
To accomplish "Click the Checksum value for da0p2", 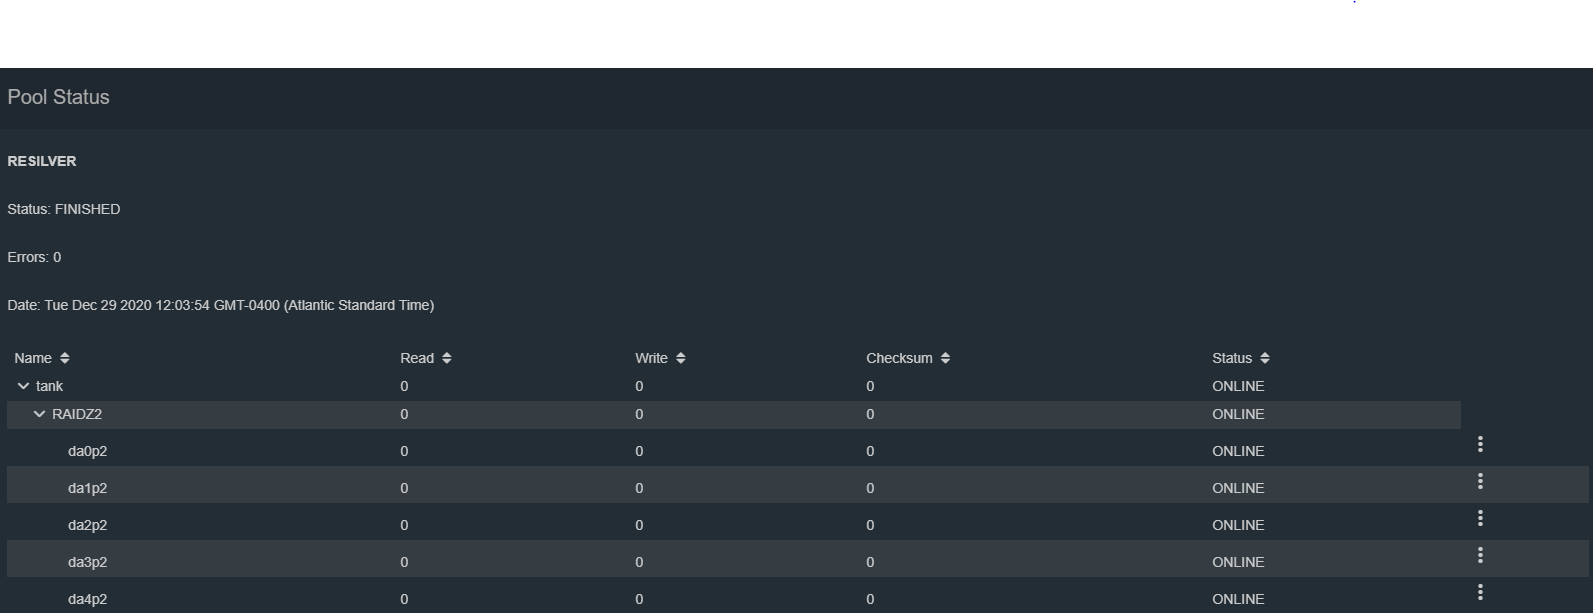I will coord(870,451).
